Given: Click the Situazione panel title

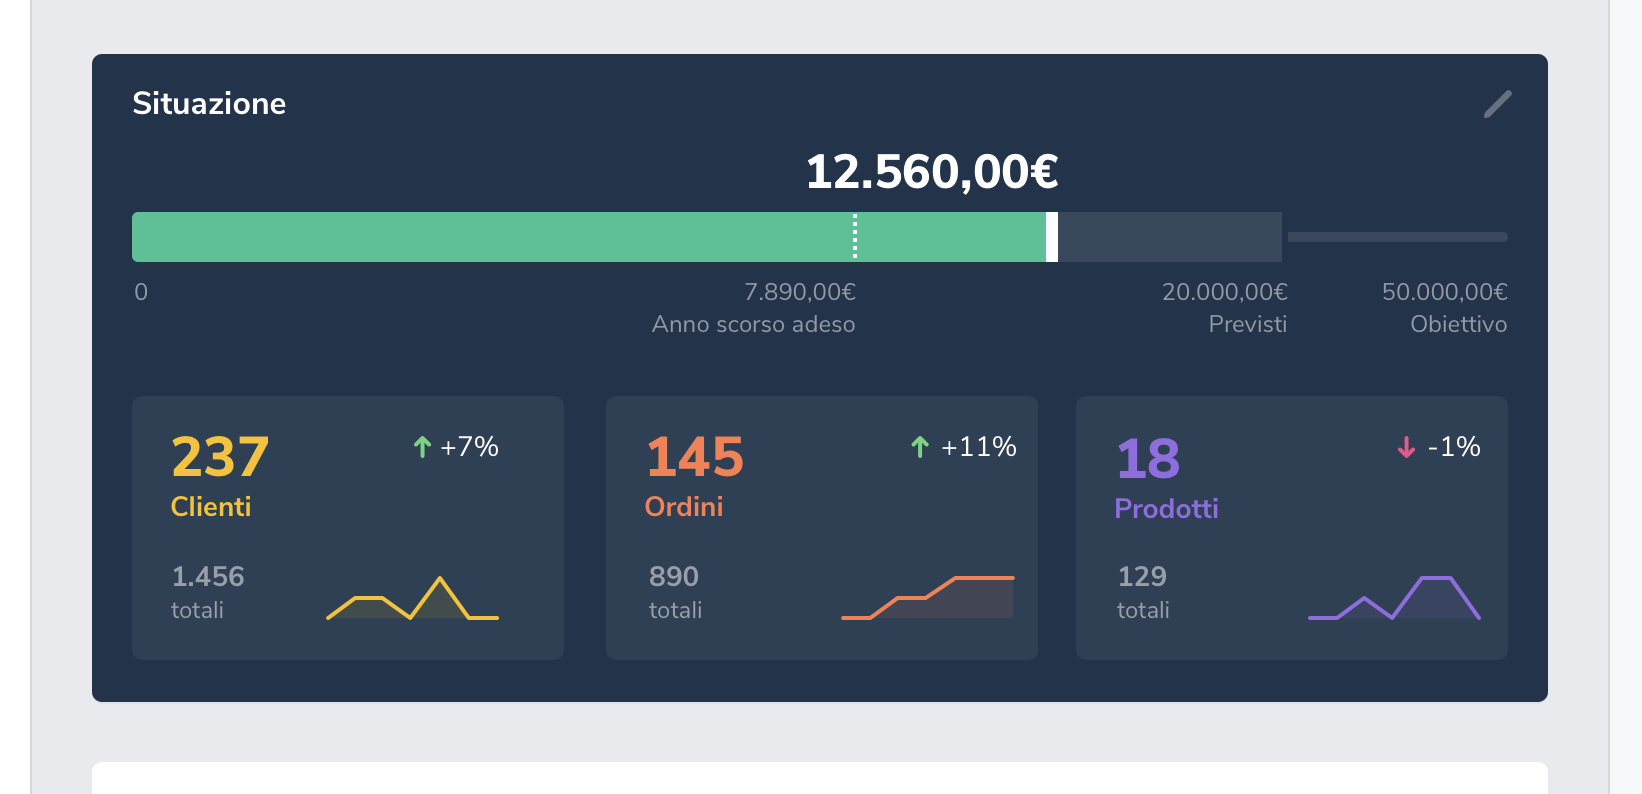Looking at the screenshot, I should (x=209, y=104).
